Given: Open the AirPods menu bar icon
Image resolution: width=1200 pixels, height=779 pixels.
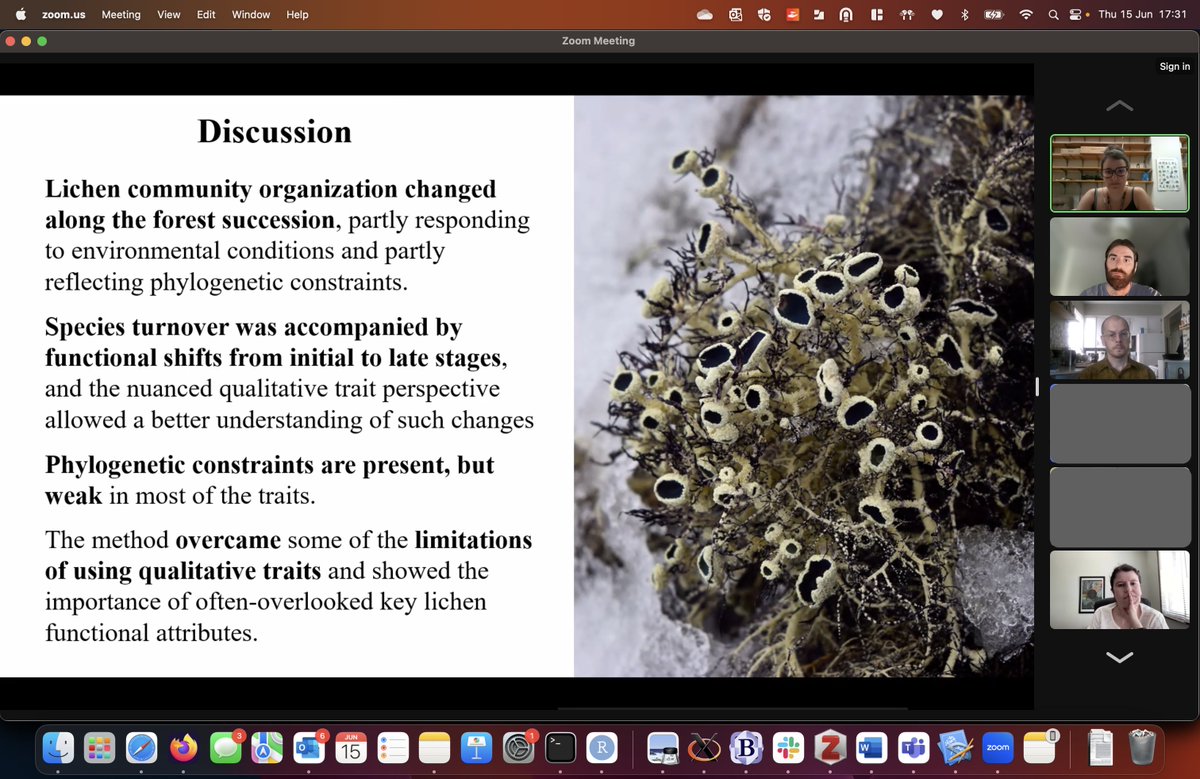Looking at the screenshot, I should pyautogui.click(x=908, y=15).
